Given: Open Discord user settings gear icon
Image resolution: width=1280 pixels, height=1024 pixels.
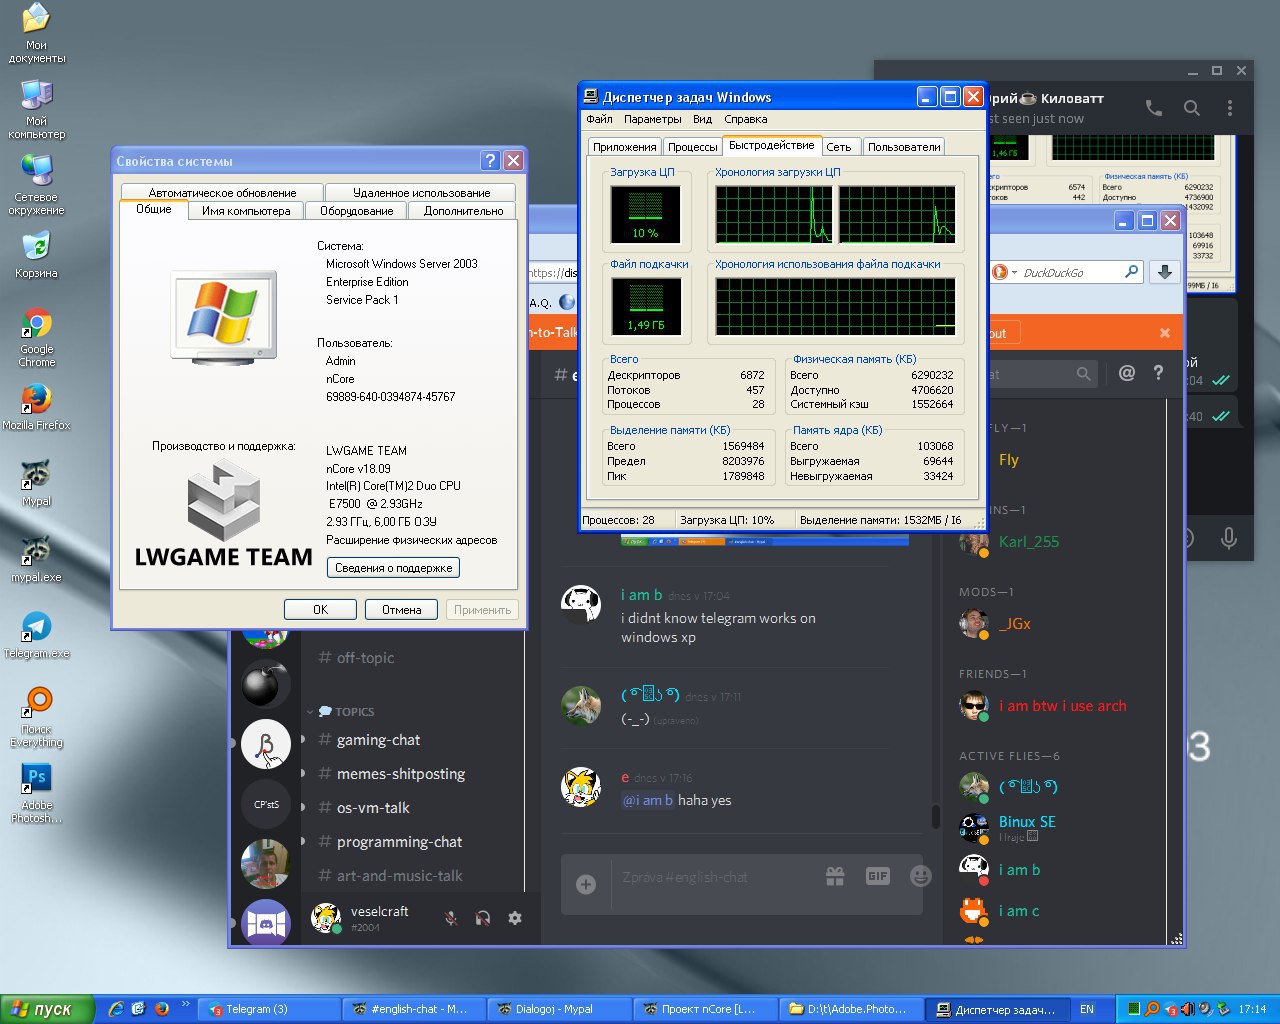Looking at the screenshot, I should coord(515,918).
